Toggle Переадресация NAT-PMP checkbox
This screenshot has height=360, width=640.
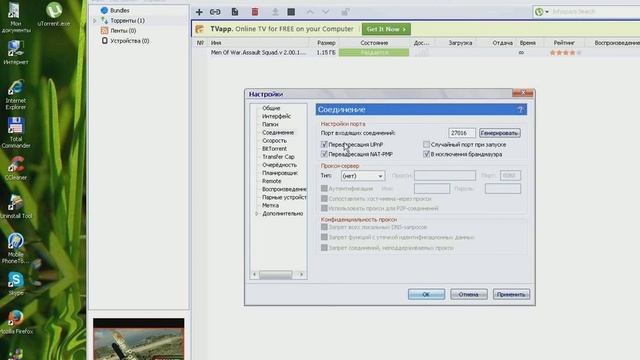coord(324,154)
